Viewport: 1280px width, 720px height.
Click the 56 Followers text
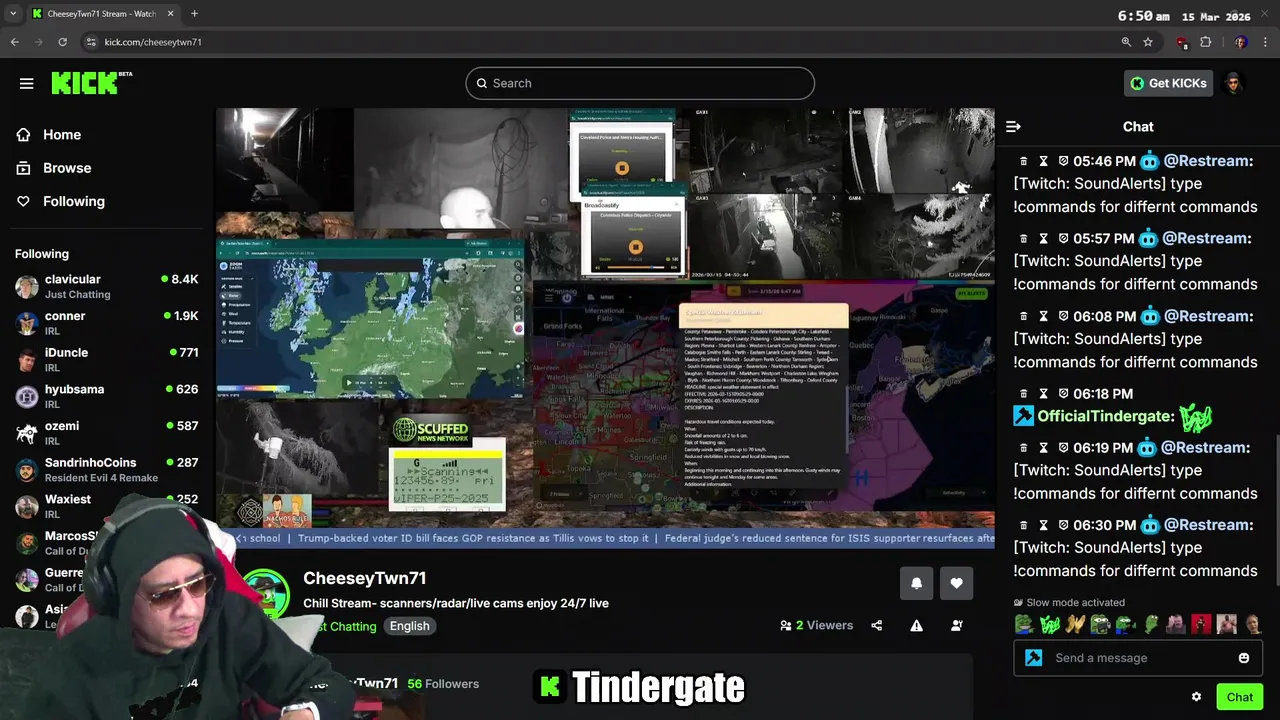[443, 684]
